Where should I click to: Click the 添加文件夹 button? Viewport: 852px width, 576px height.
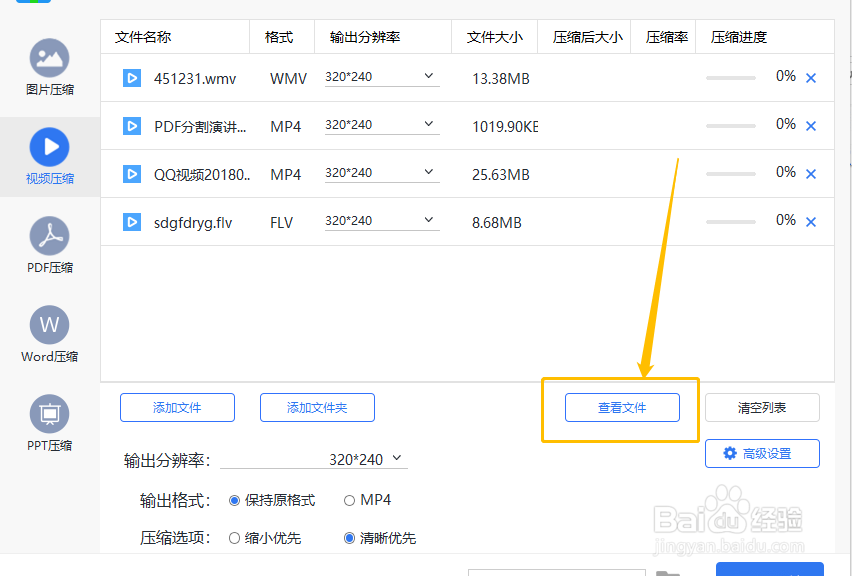coord(317,408)
